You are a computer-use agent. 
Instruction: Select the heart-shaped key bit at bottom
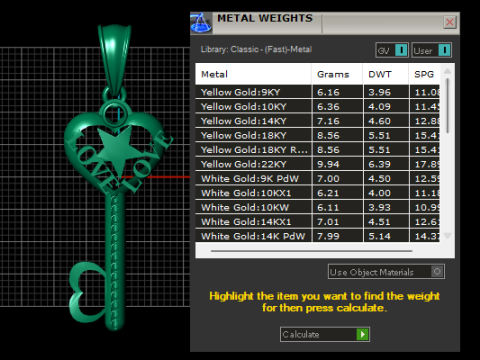click(x=87, y=292)
